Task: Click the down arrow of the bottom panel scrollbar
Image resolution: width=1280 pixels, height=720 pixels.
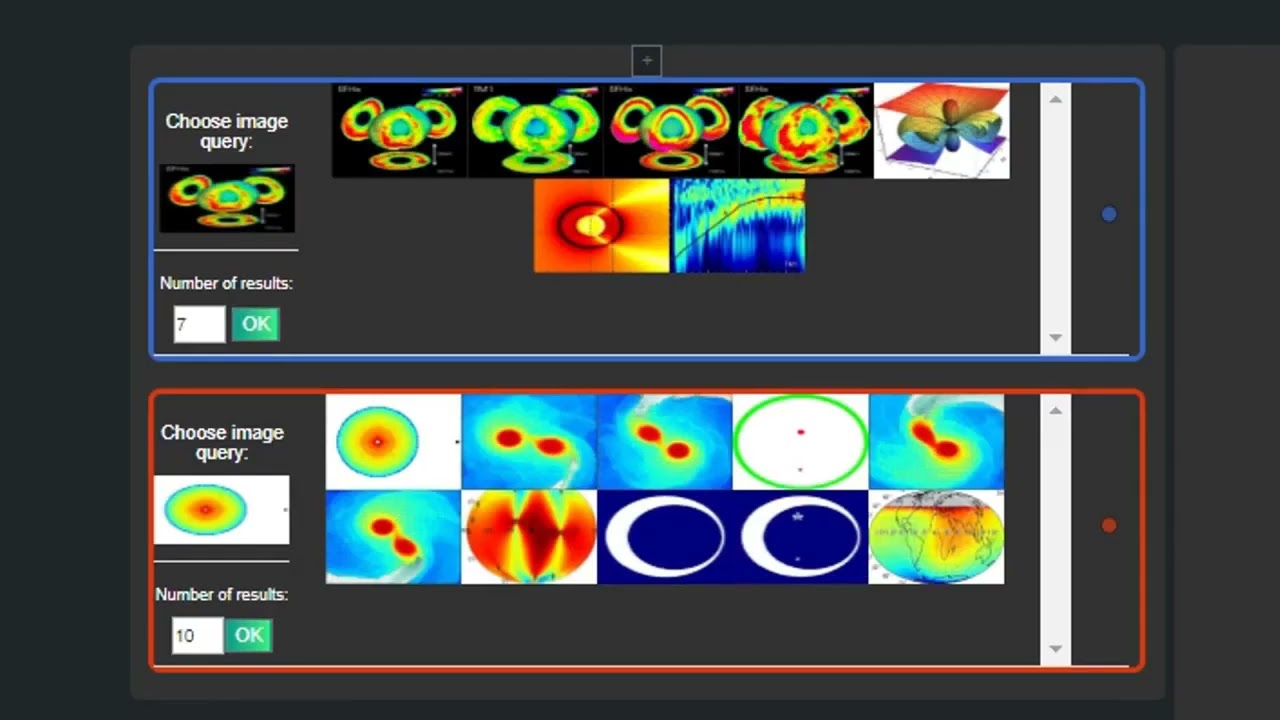Action: 1055,649
